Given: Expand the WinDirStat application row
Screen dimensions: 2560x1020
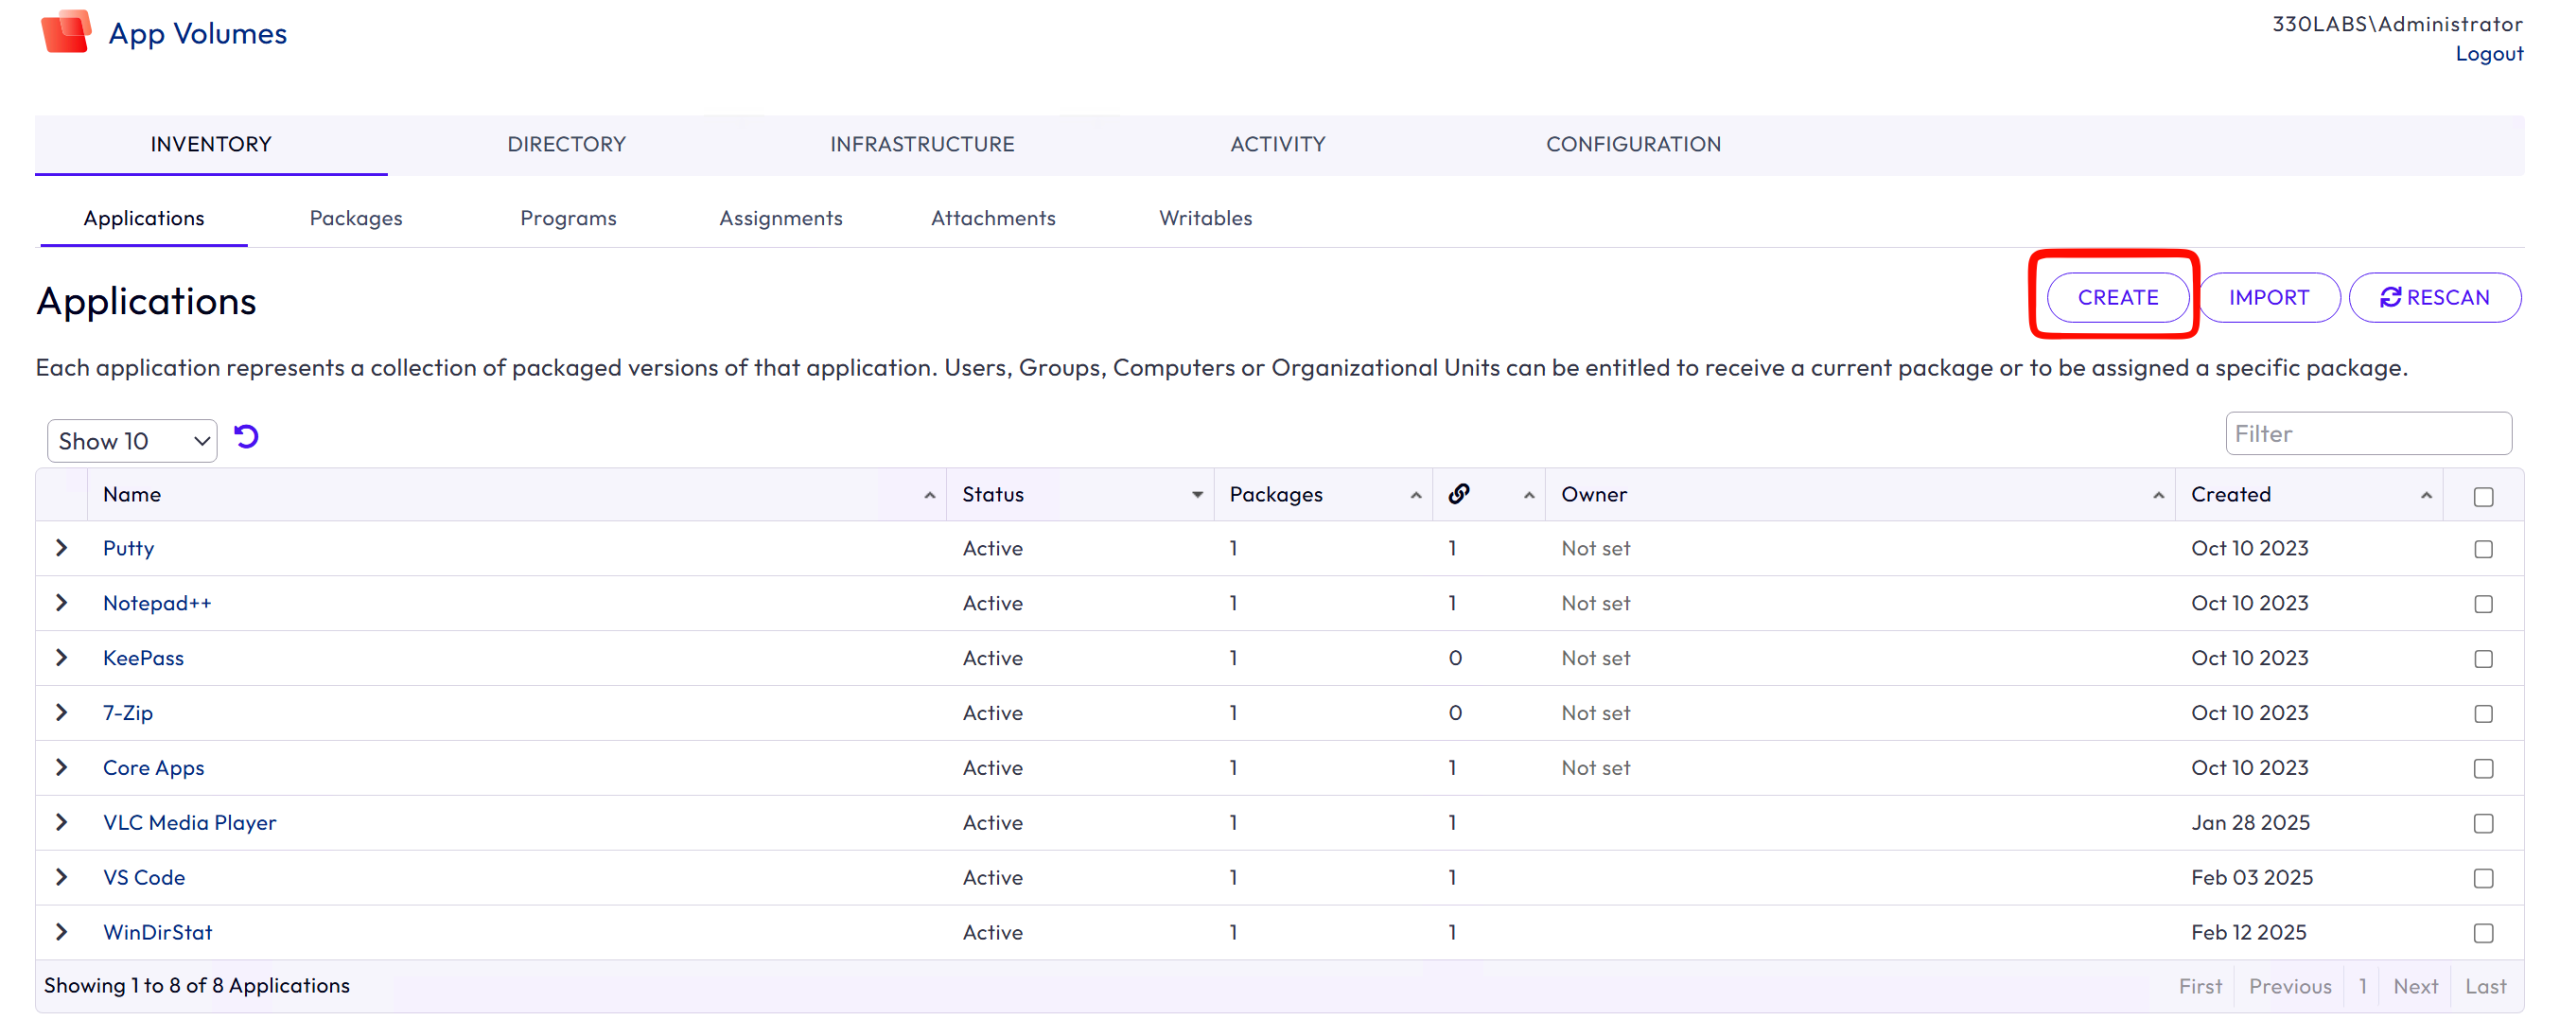Looking at the screenshot, I should 62,933.
